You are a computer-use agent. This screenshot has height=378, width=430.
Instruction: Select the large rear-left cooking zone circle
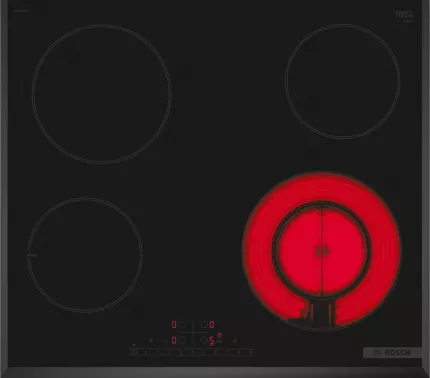(102, 94)
